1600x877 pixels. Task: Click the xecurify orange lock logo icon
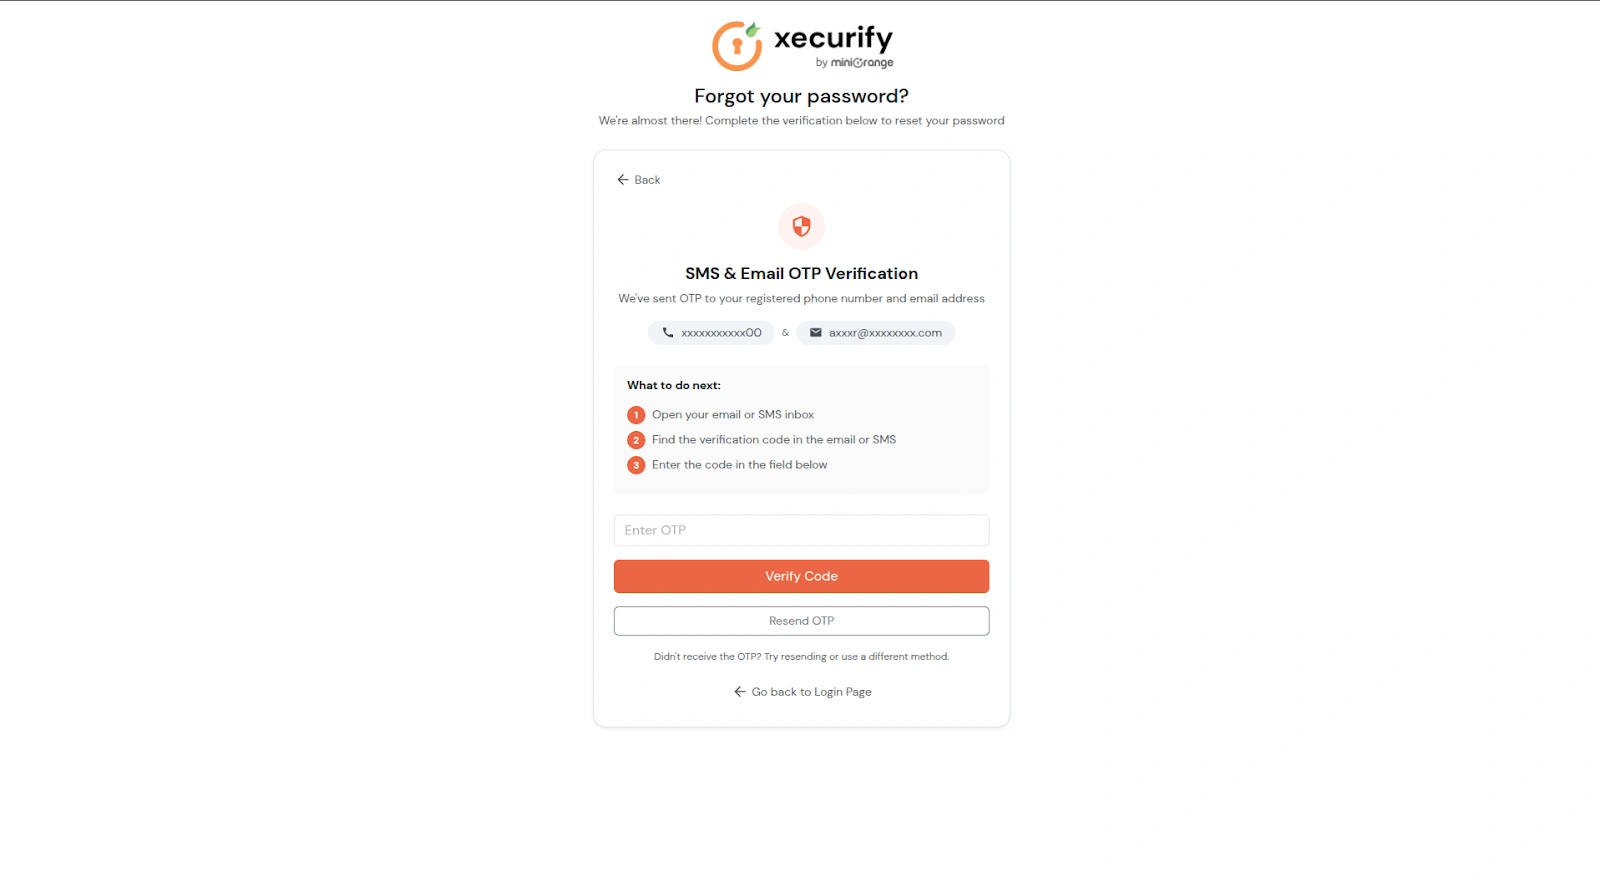737,46
